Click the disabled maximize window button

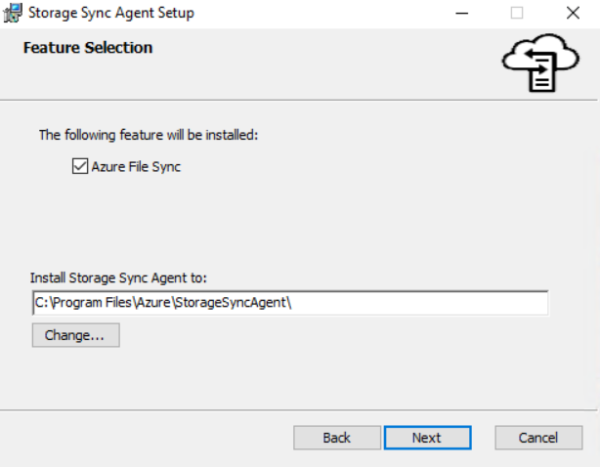point(517,13)
